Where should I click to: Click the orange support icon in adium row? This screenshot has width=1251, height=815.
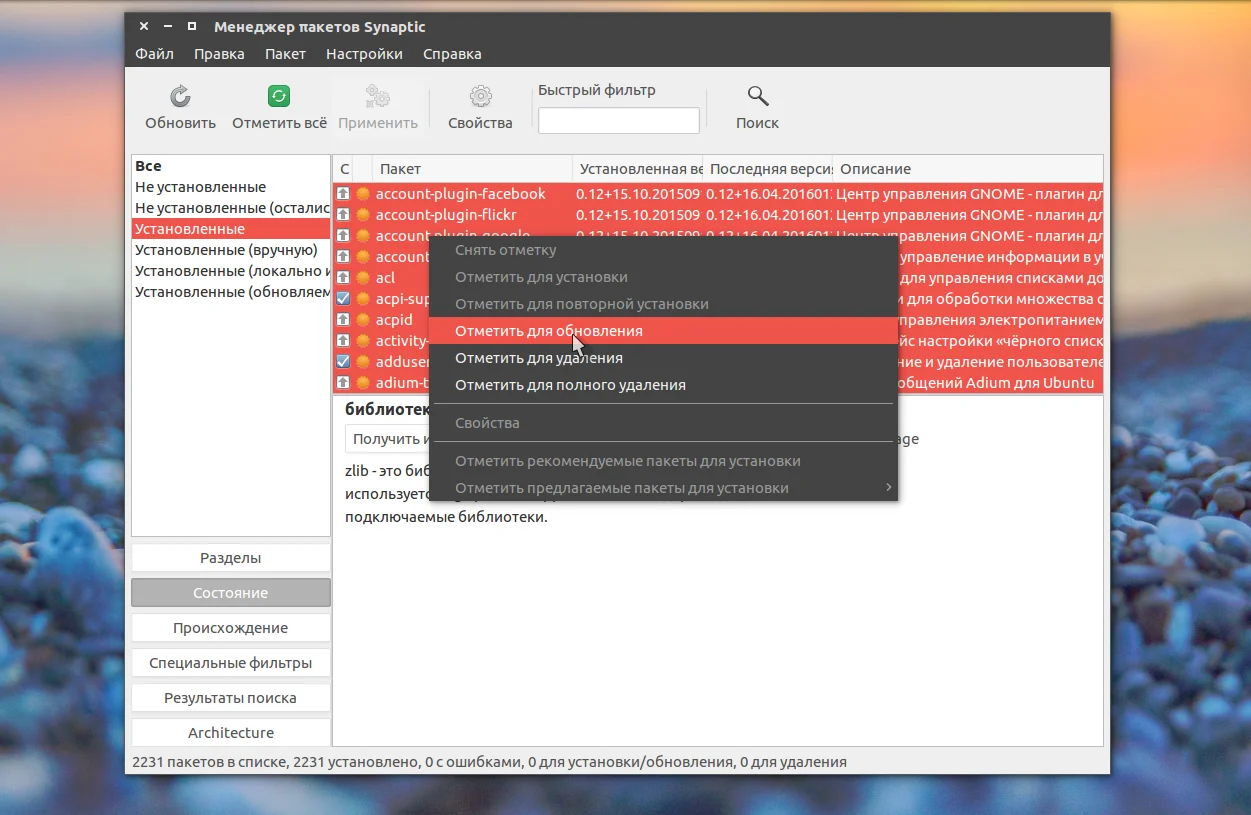[364, 382]
